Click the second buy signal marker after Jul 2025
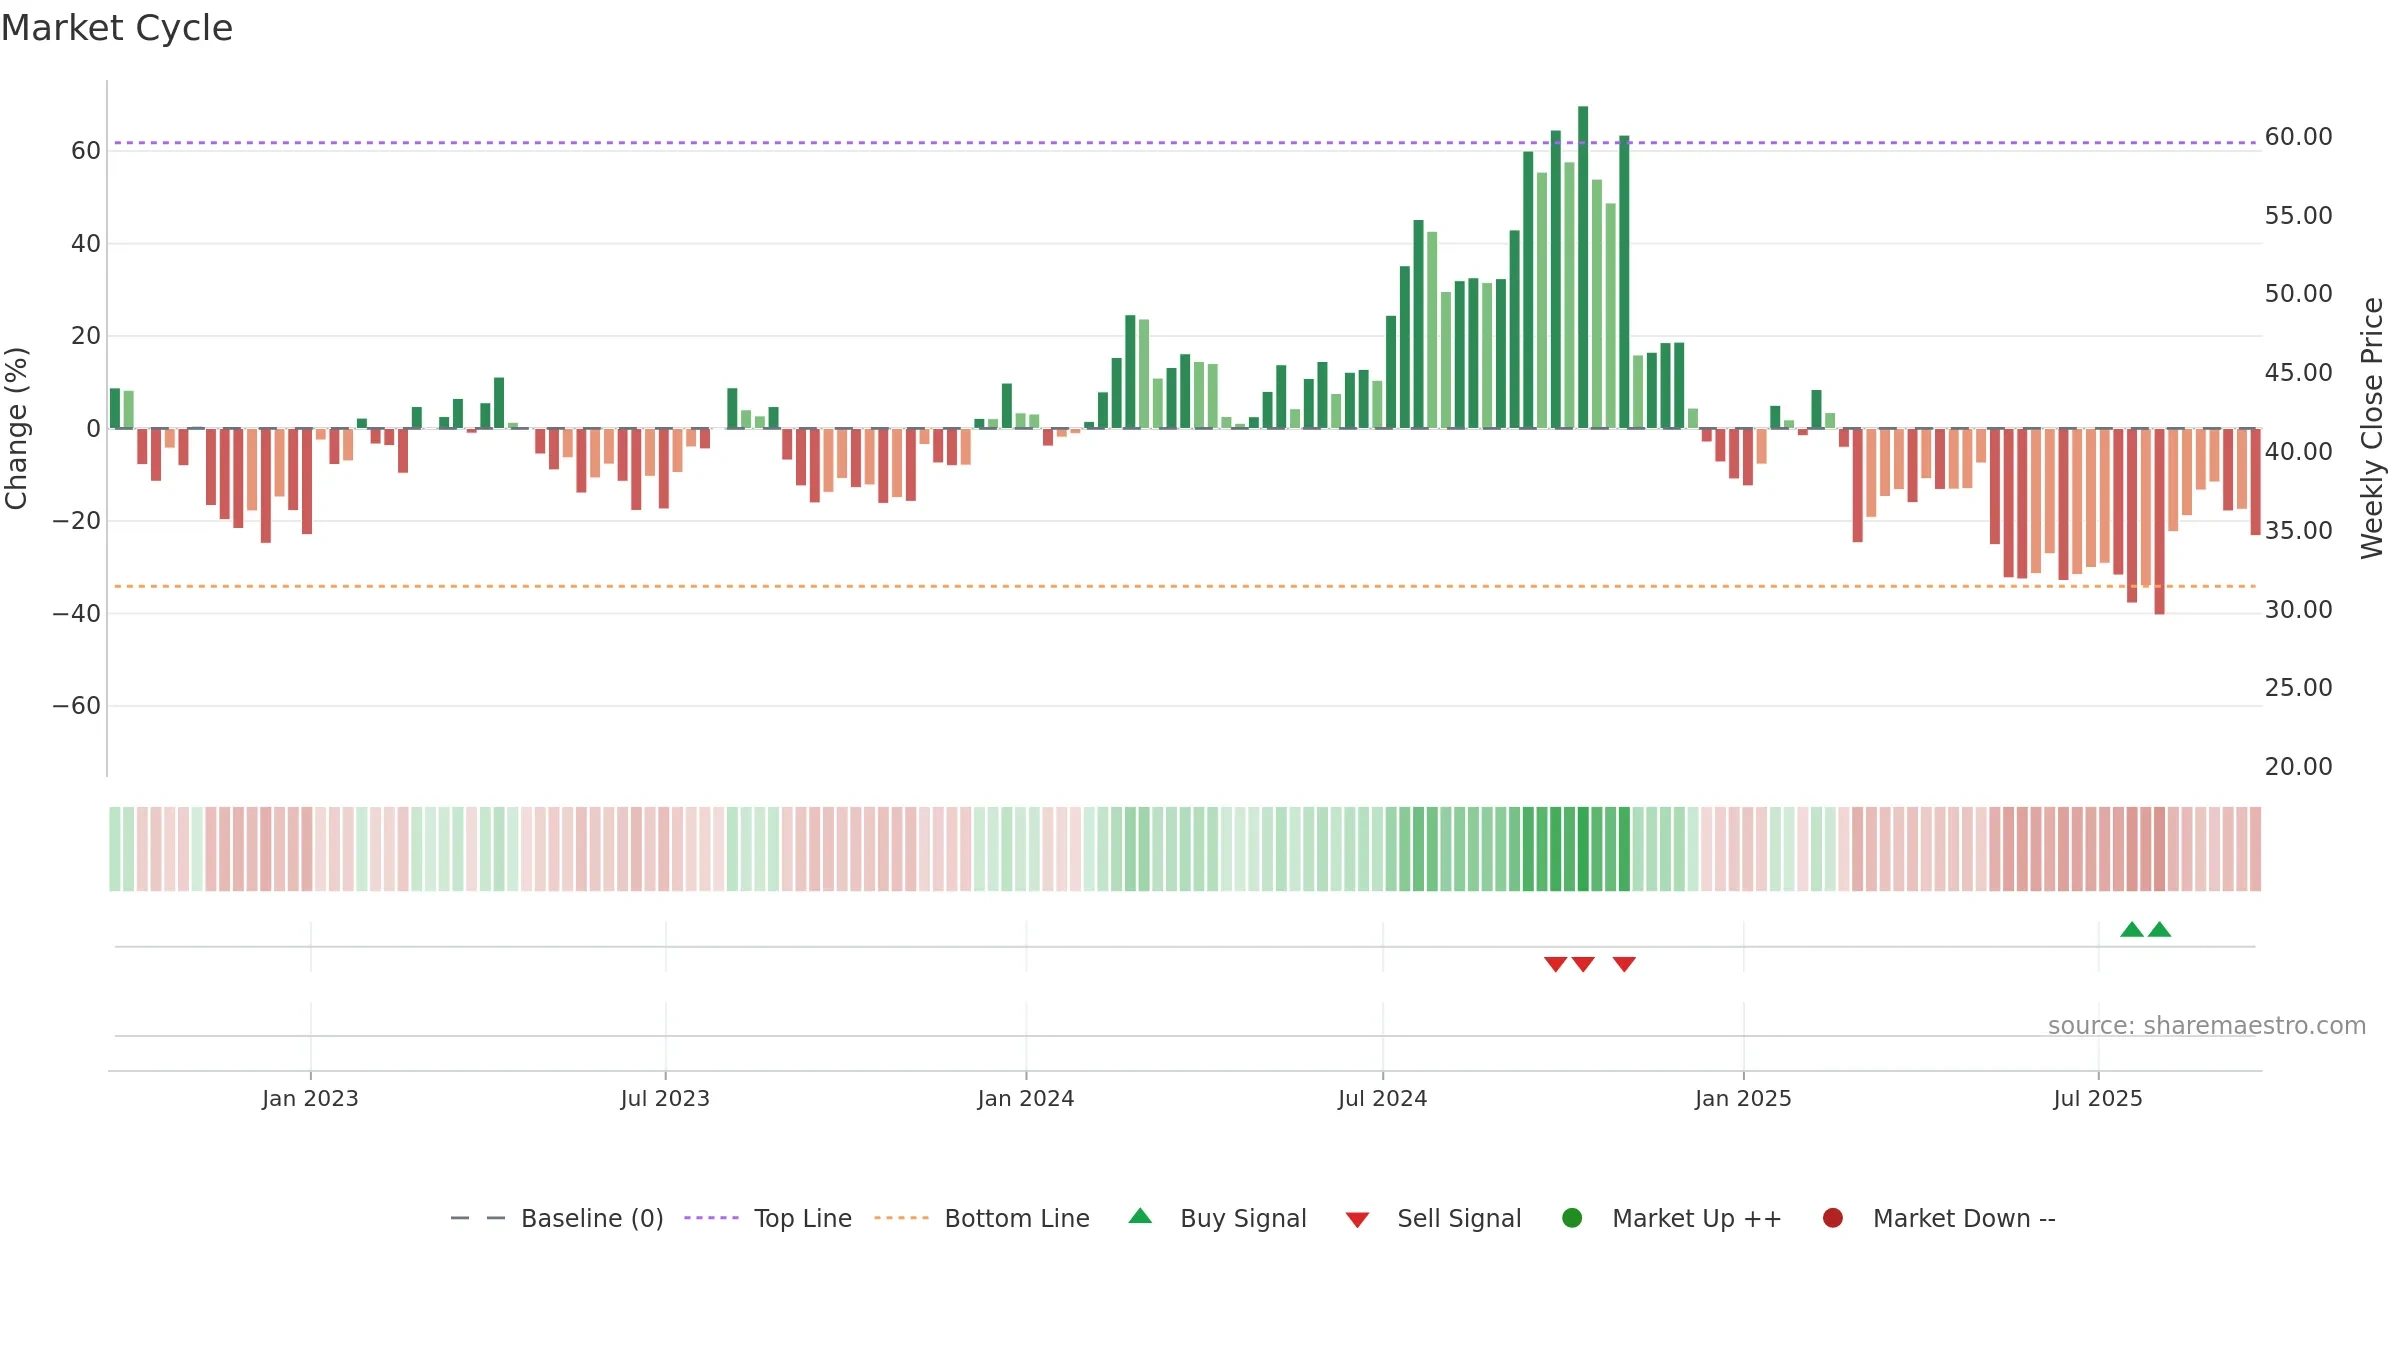Image resolution: width=2400 pixels, height=1350 pixels. (x=2160, y=929)
